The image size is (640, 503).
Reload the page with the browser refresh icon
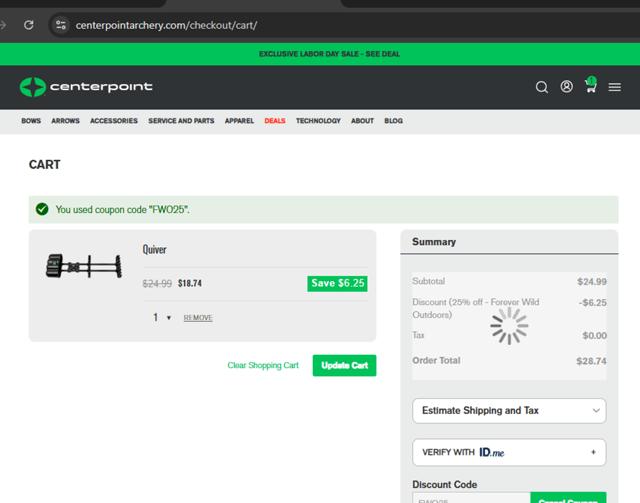point(29,25)
